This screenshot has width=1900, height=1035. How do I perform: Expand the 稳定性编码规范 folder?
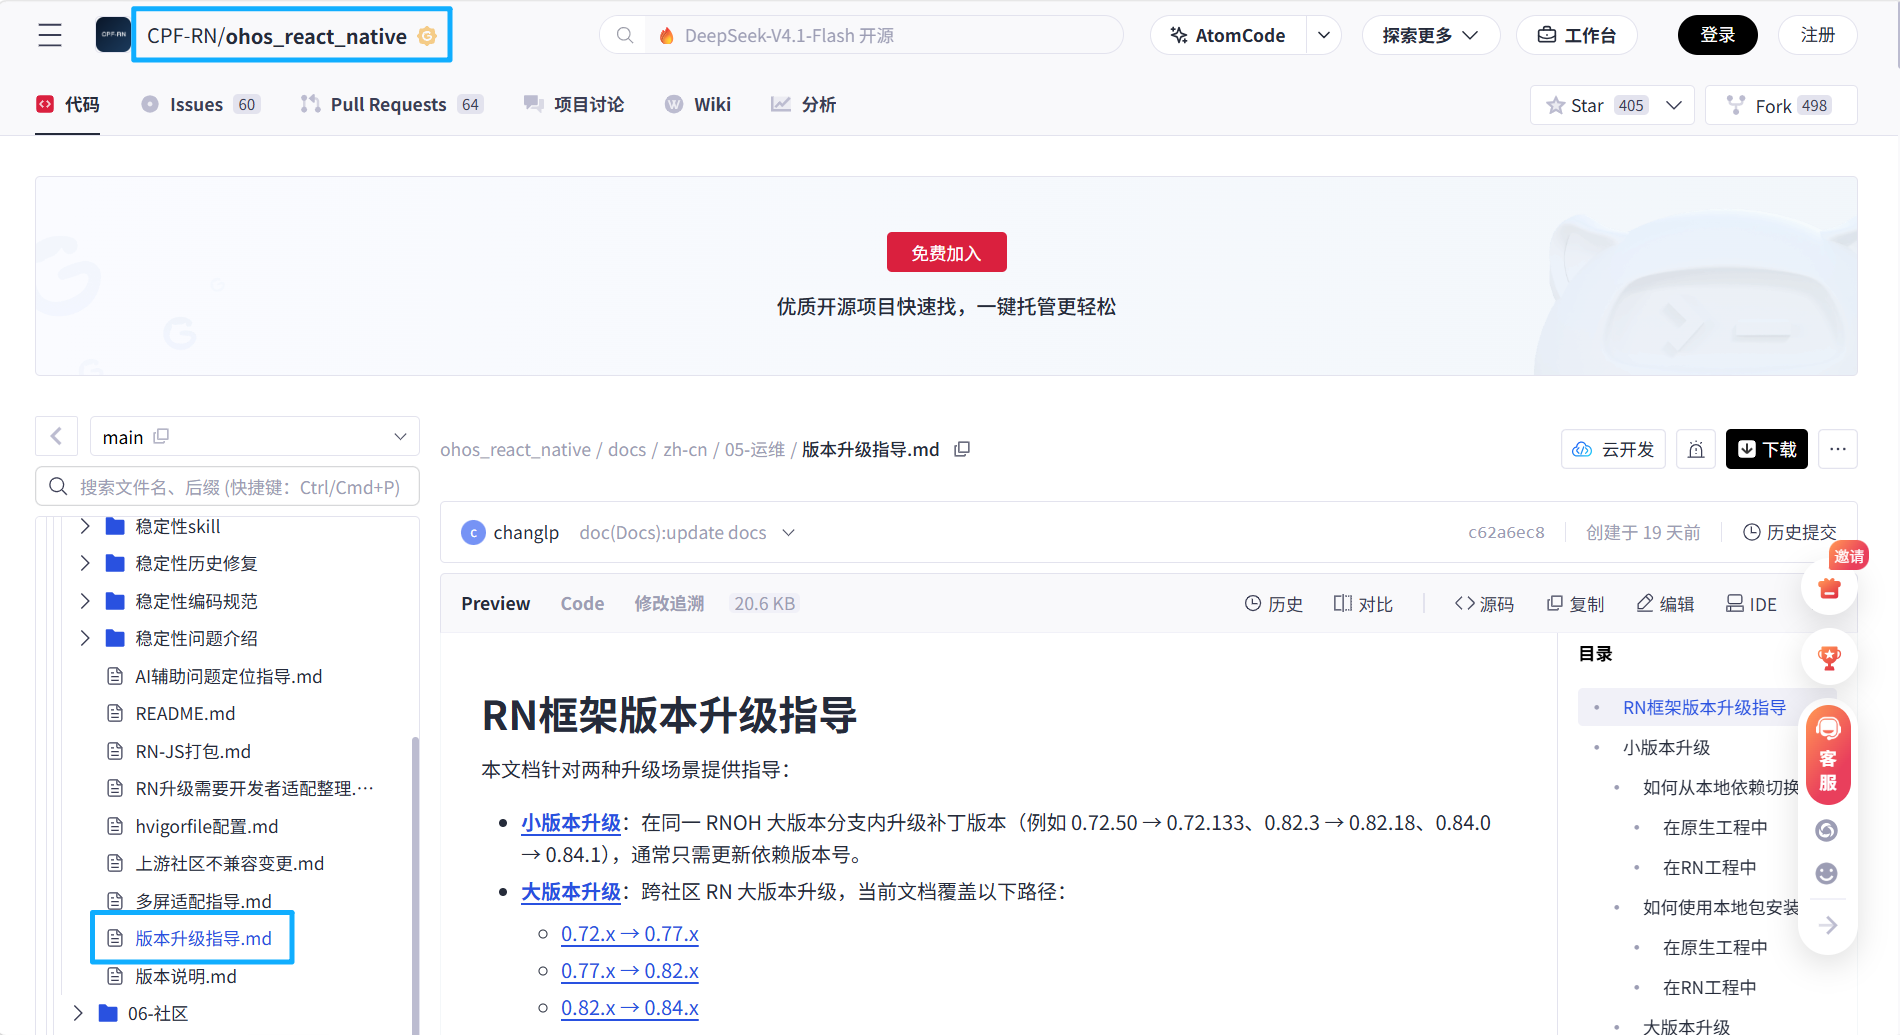85,601
